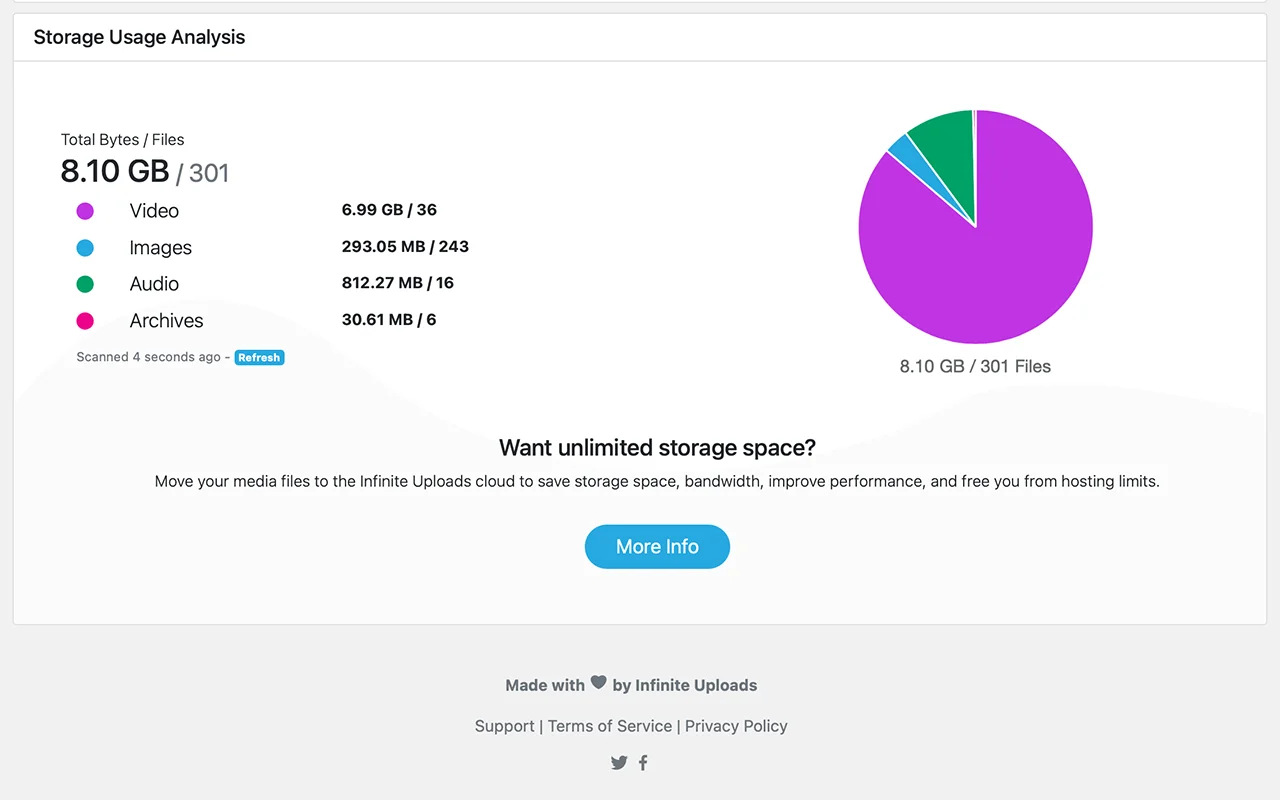Image resolution: width=1280 pixels, height=800 pixels.
Task: Visit the Support link
Action: point(504,726)
